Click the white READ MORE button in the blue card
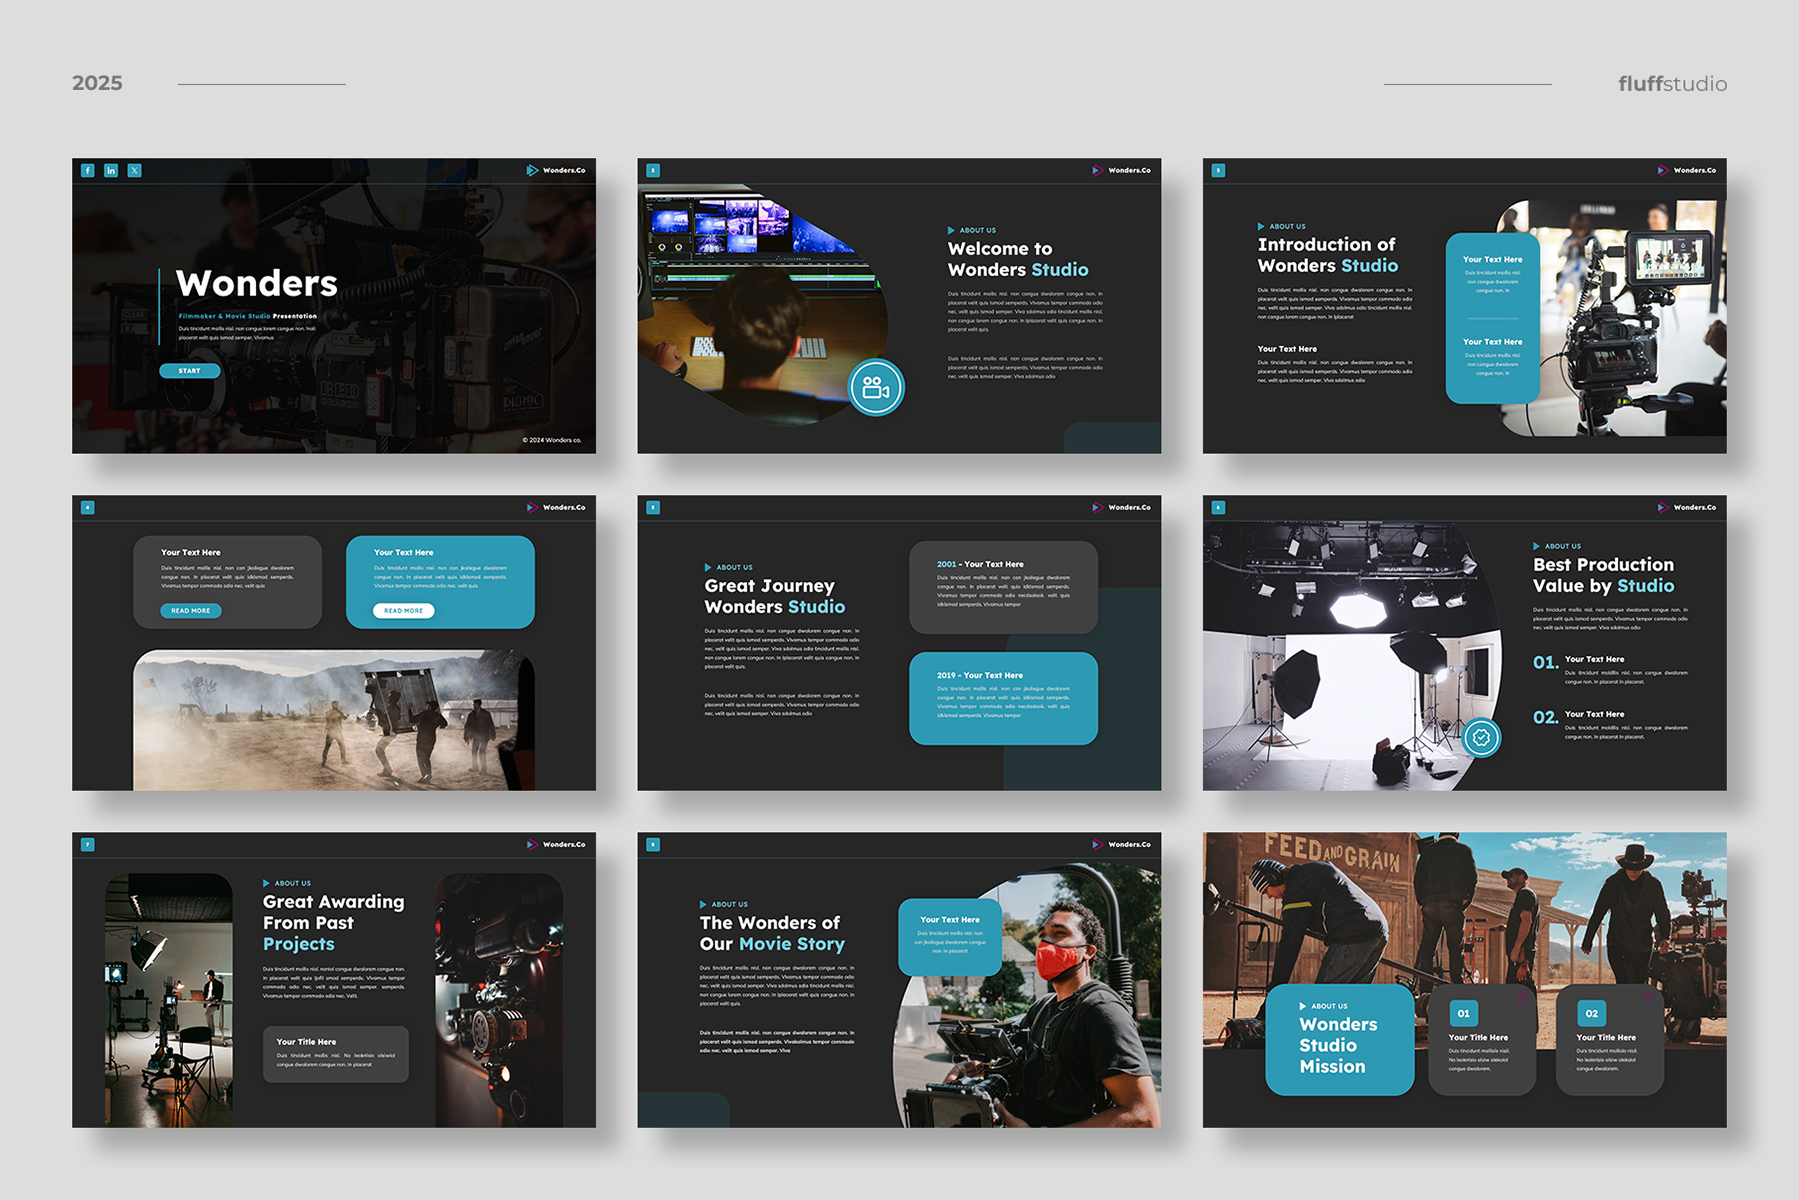The height and width of the screenshot is (1200, 1799). [x=404, y=610]
